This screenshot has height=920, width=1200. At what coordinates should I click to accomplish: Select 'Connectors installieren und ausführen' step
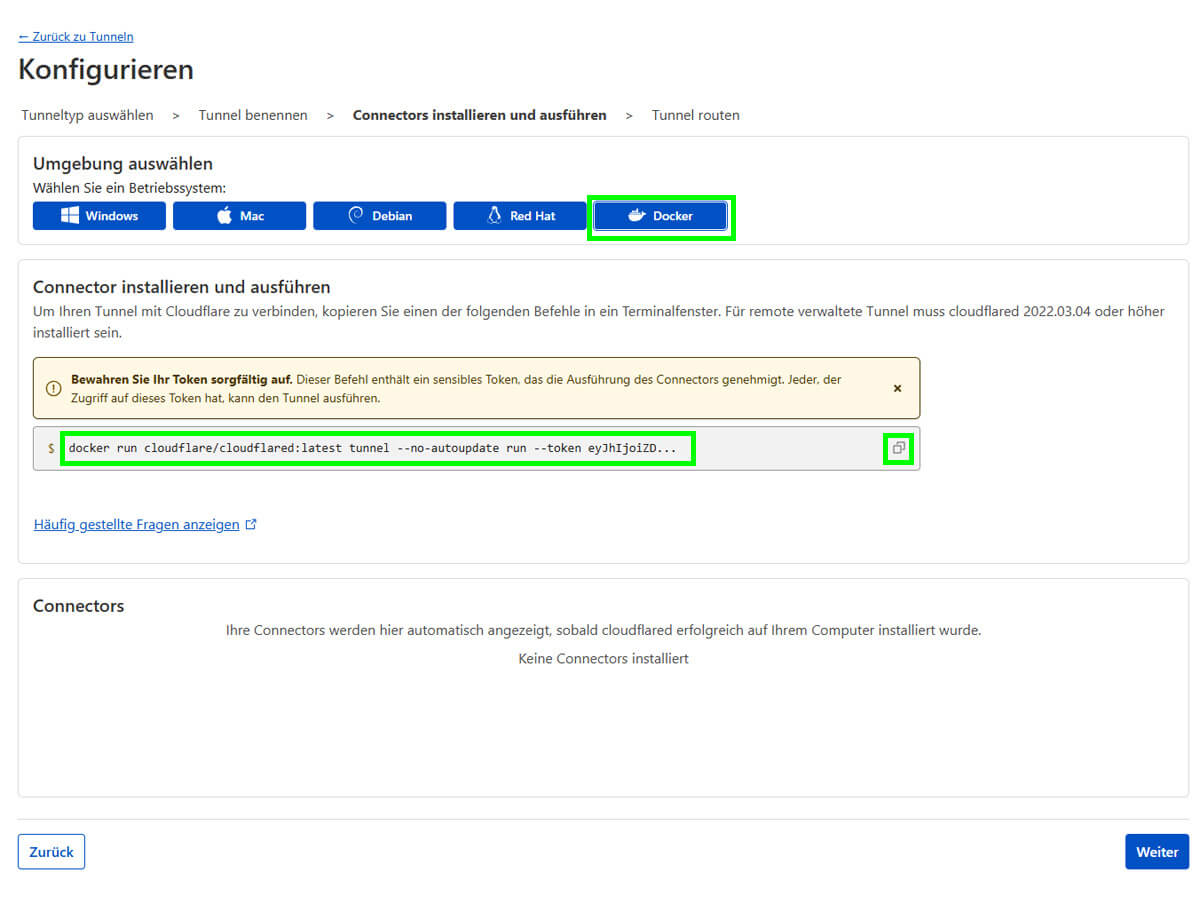click(480, 115)
